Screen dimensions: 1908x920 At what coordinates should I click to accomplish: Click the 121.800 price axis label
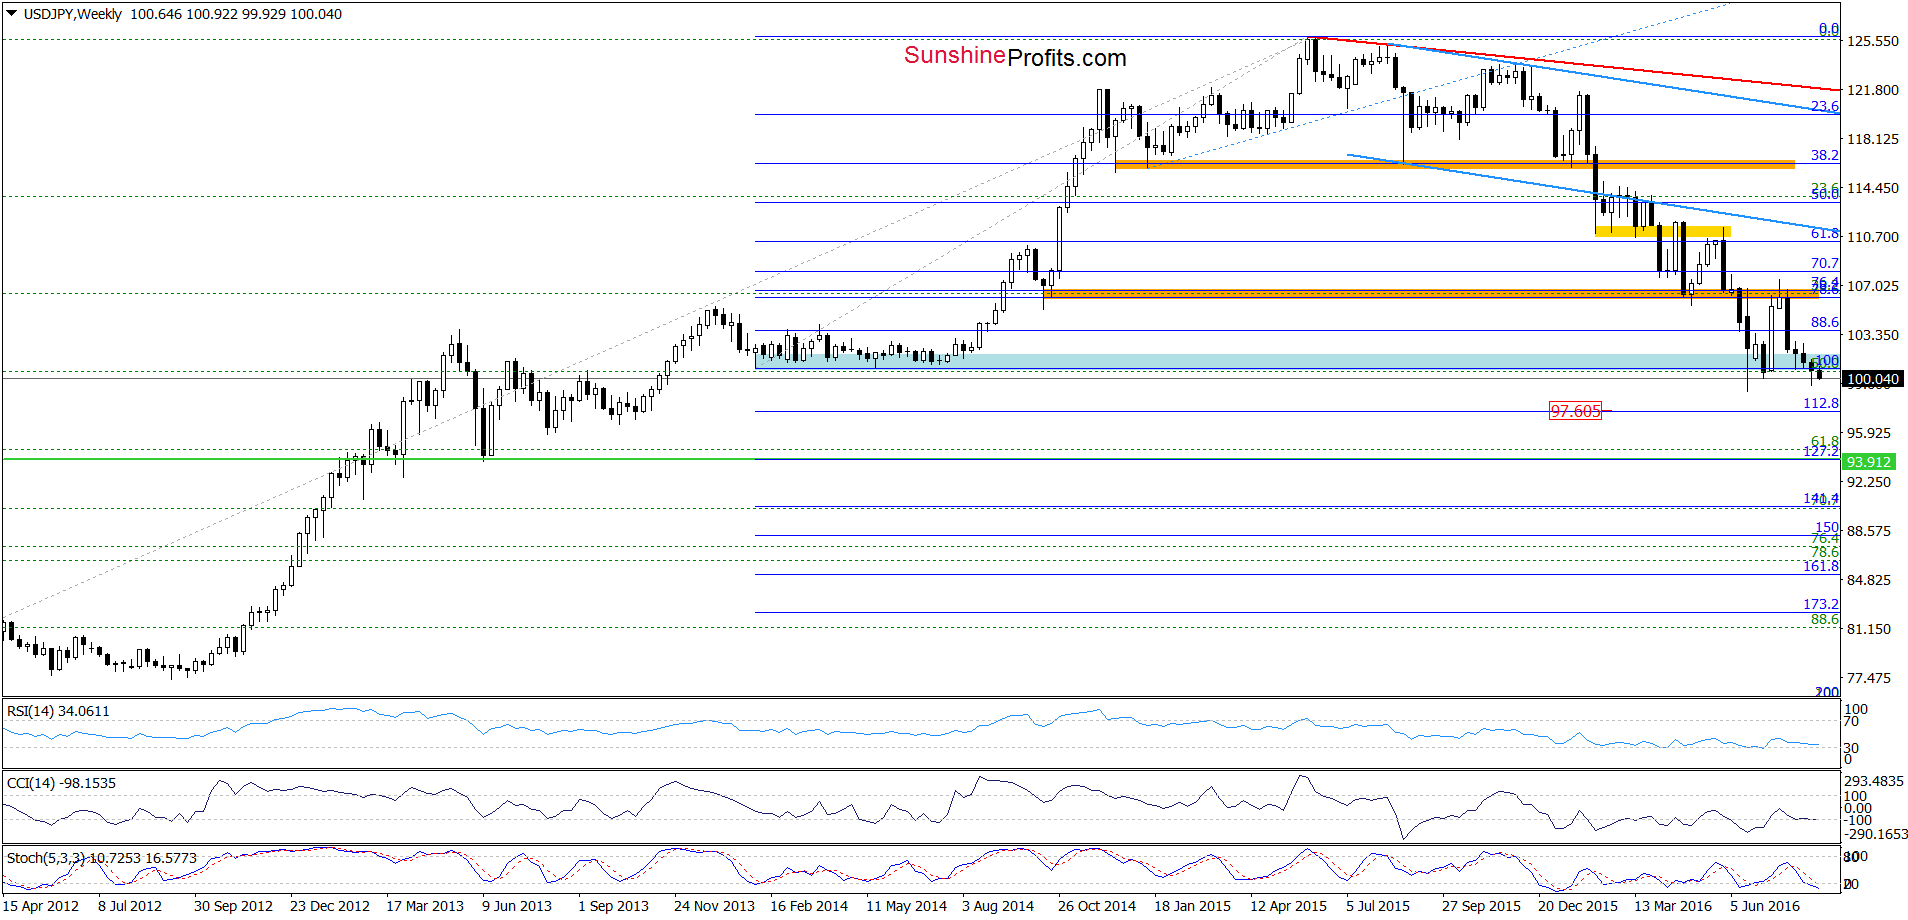coord(1872,90)
